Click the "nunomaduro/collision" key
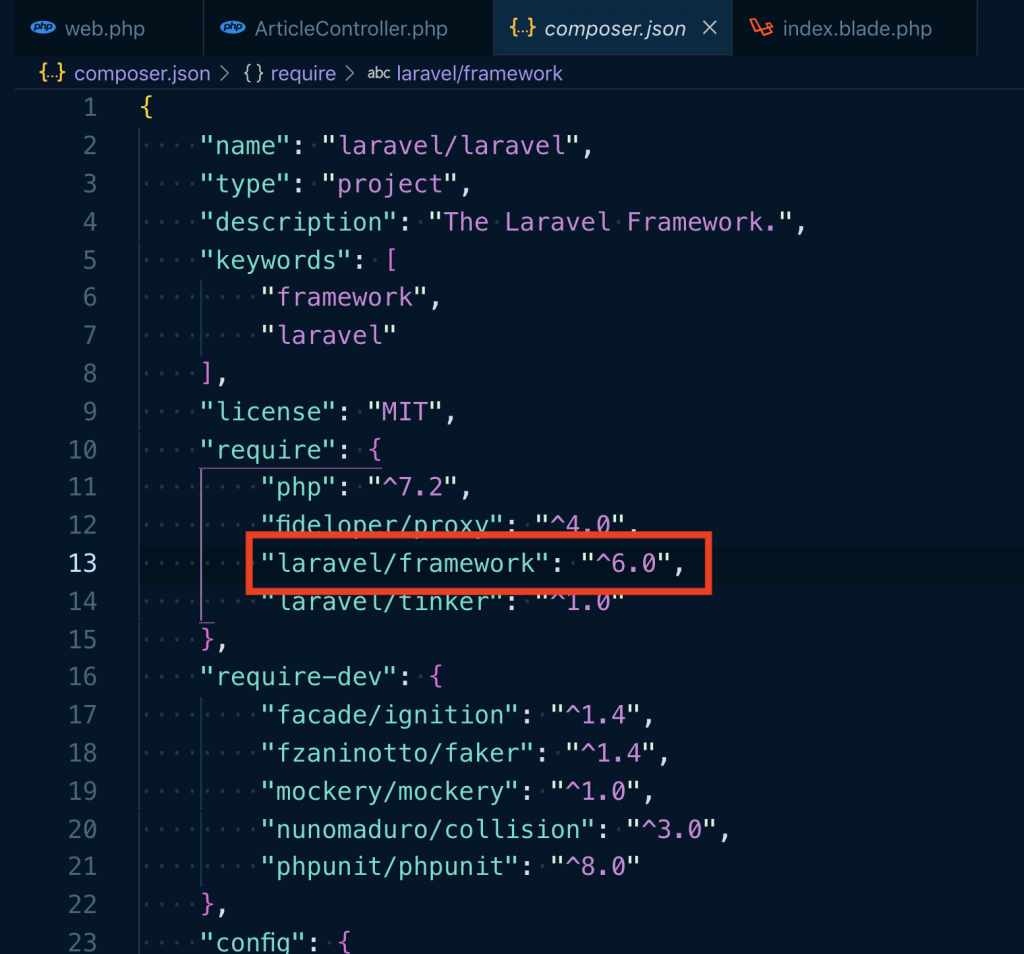Viewport: 1024px width, 954px height. (428, 829)
